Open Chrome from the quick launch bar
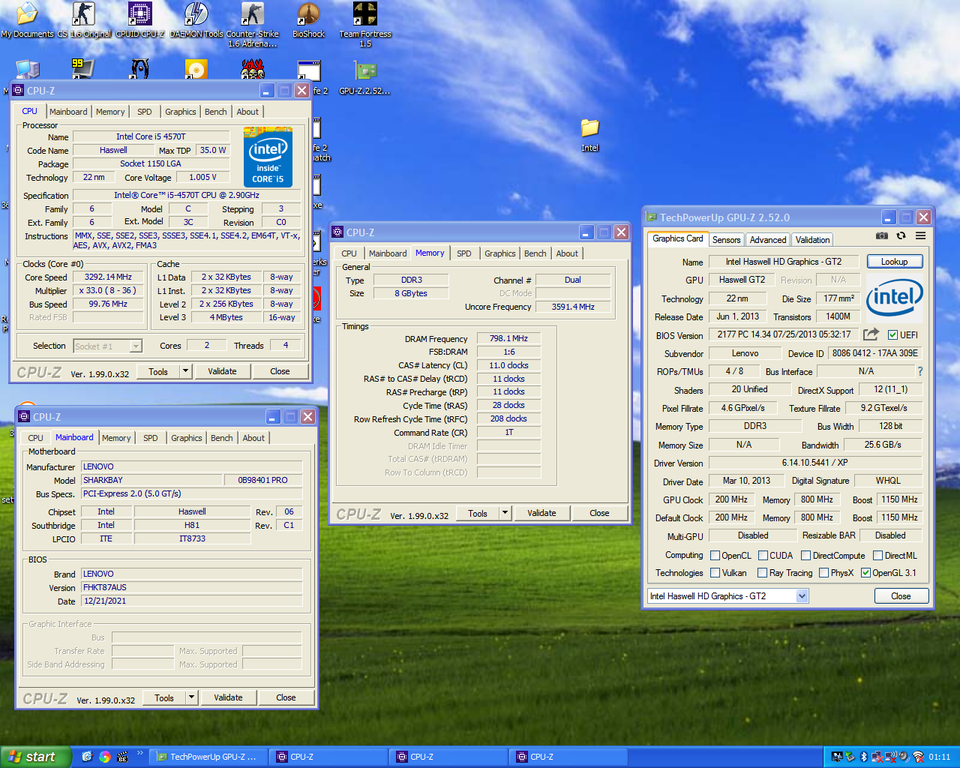Image resolution: width=960 pixels, height=768 pixels. coord(105,757)
